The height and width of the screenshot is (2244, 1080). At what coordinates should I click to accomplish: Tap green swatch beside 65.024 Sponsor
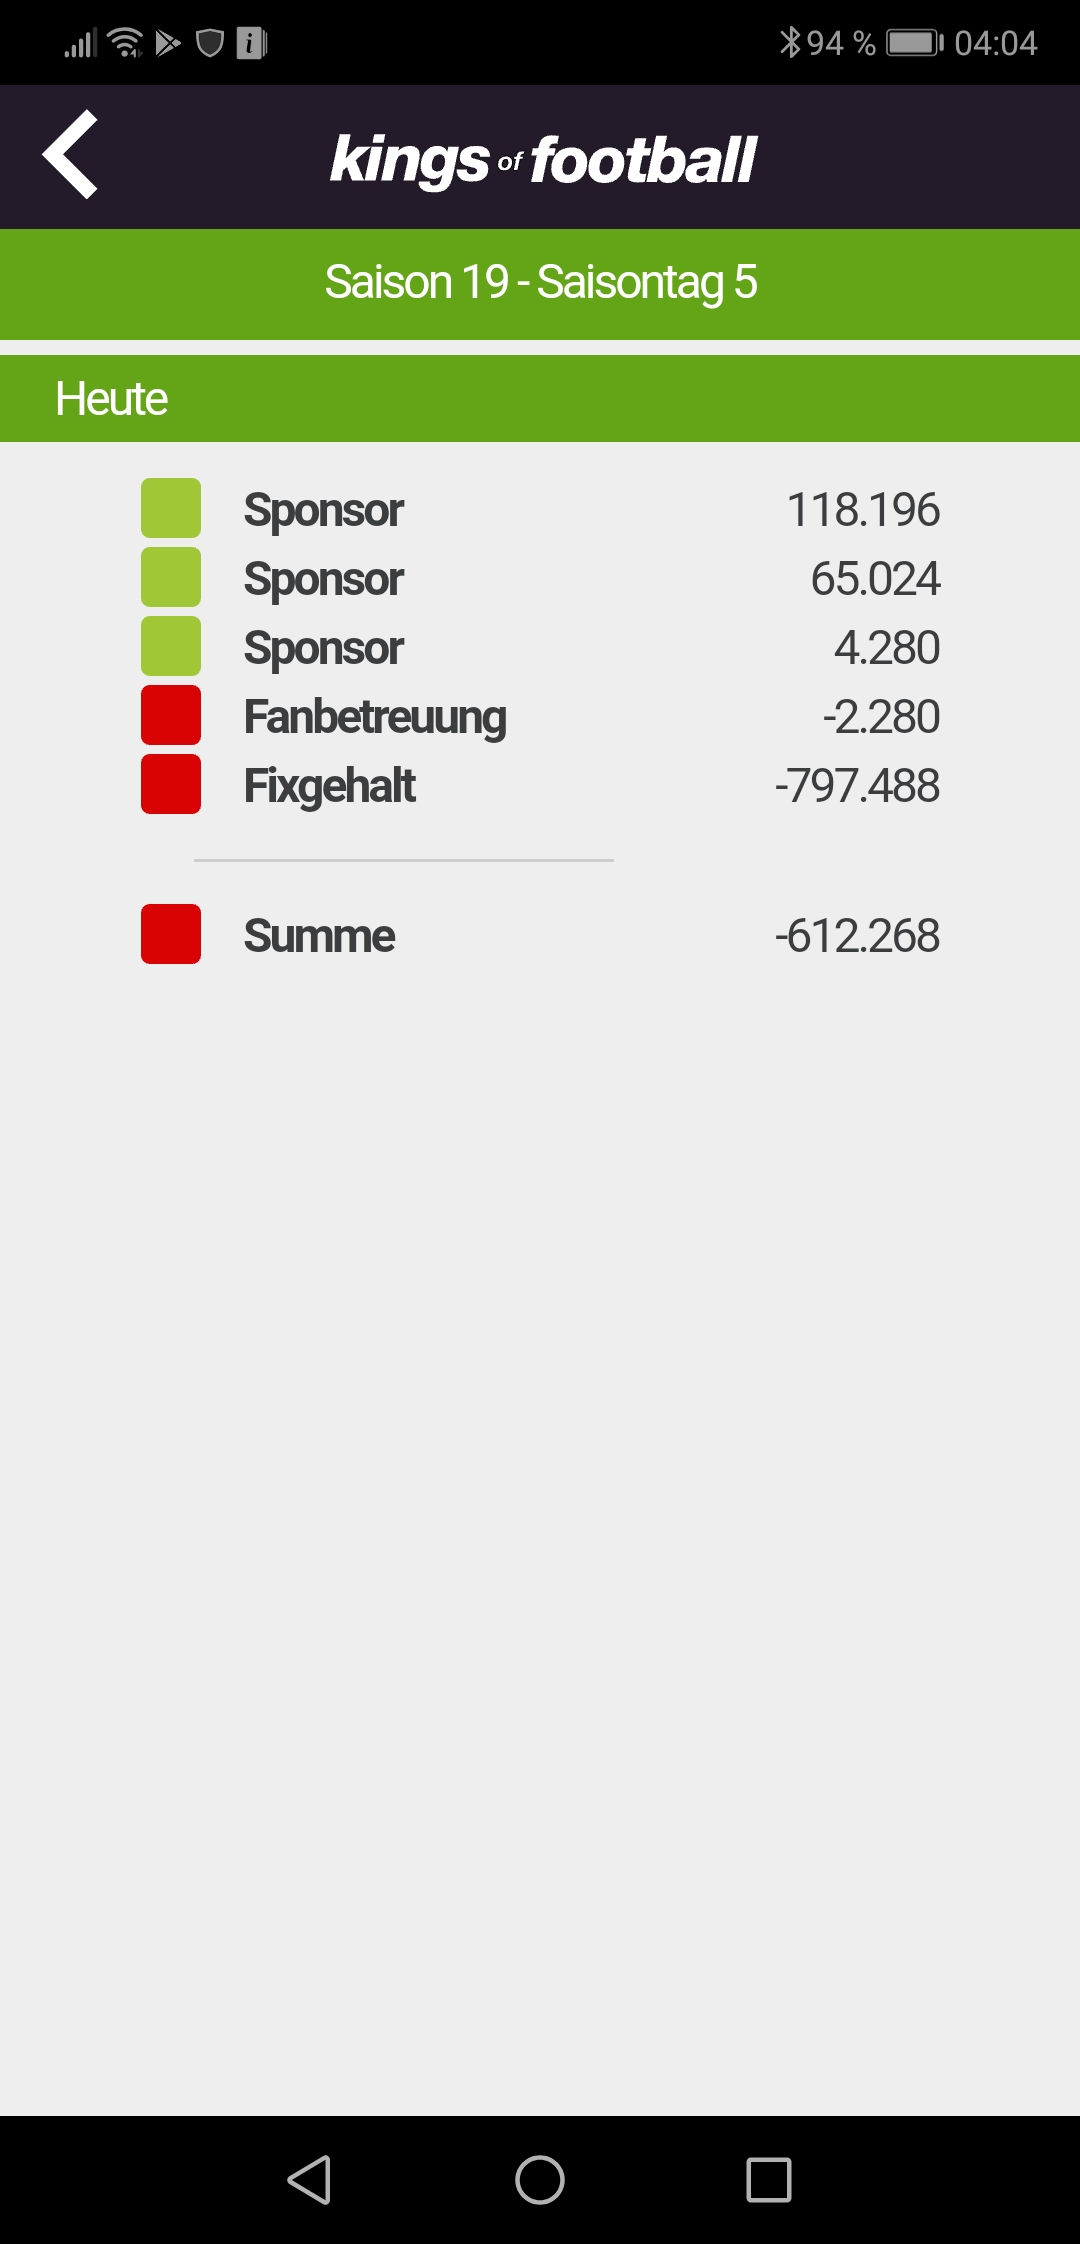[171, 577]
